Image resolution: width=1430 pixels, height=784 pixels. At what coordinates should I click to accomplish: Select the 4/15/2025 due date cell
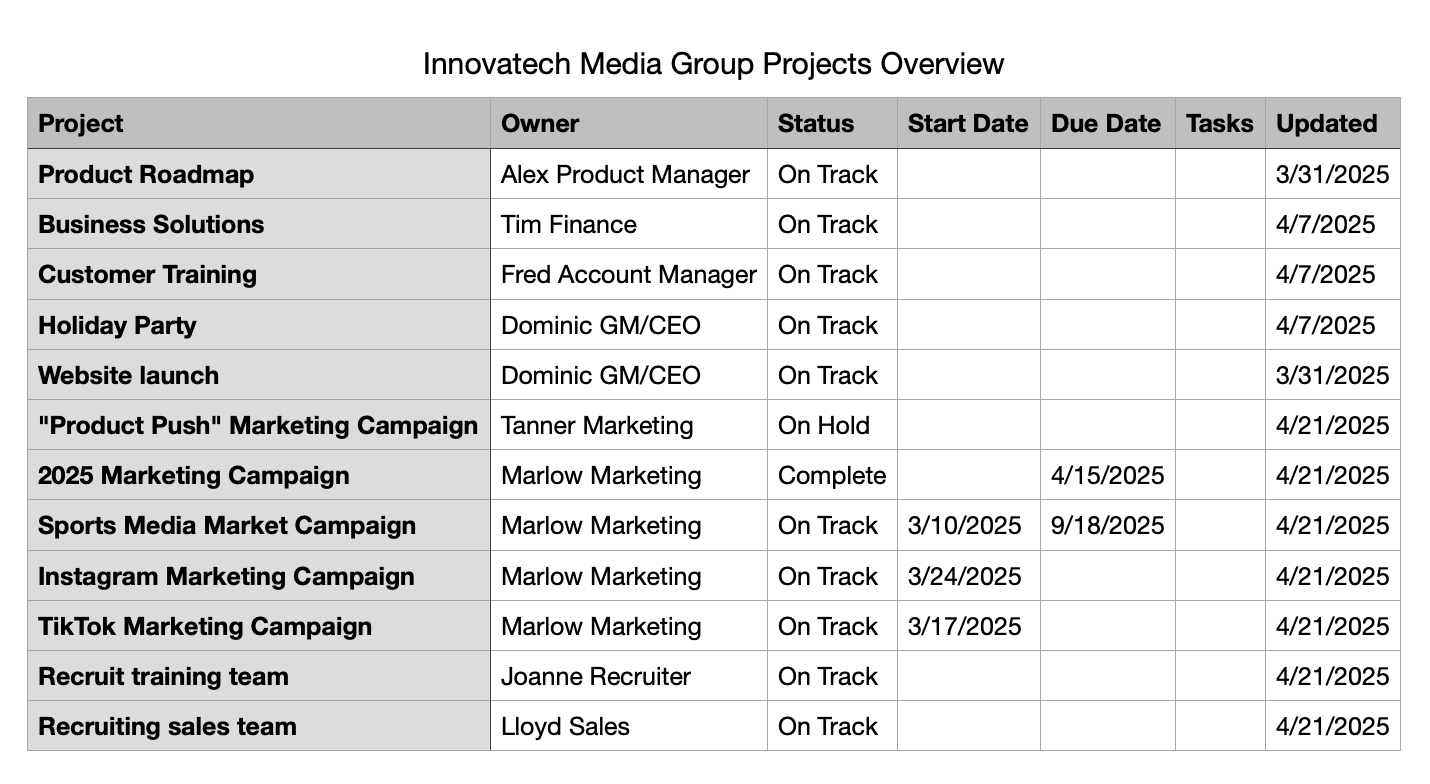click(1108, 475)
